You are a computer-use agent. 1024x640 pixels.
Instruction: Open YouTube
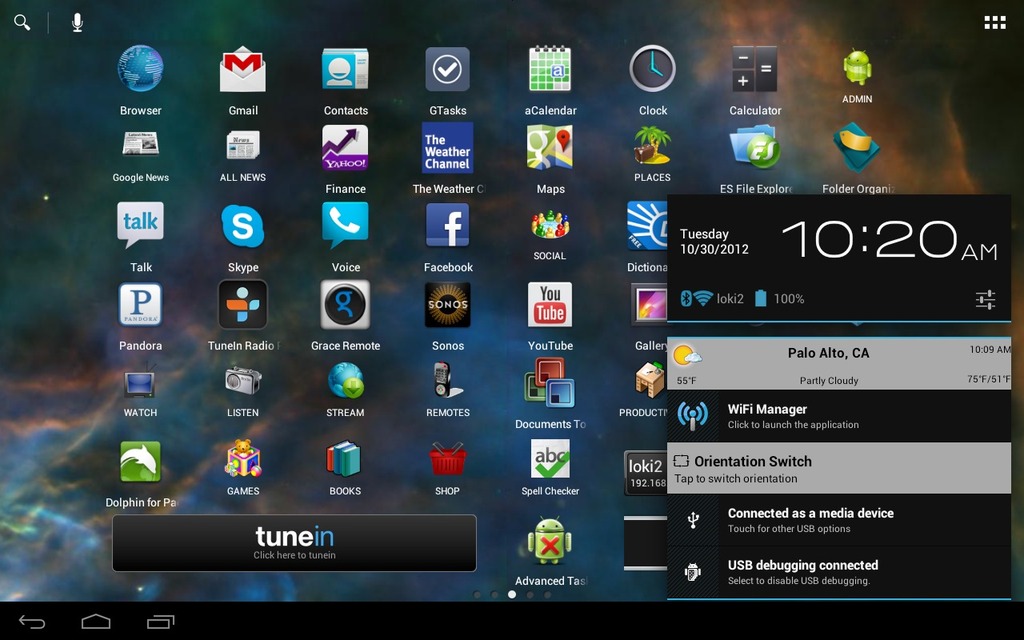tap(550, 304)
